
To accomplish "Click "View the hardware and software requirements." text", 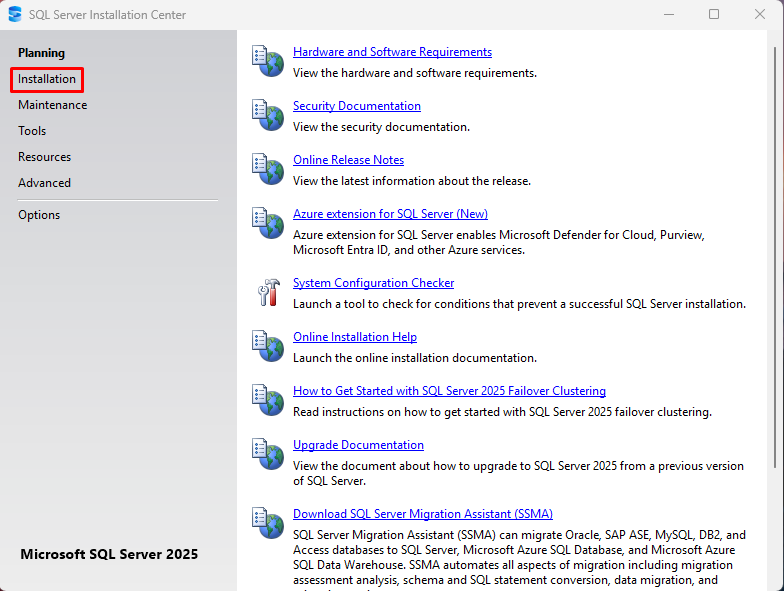I will coord(415,73).
